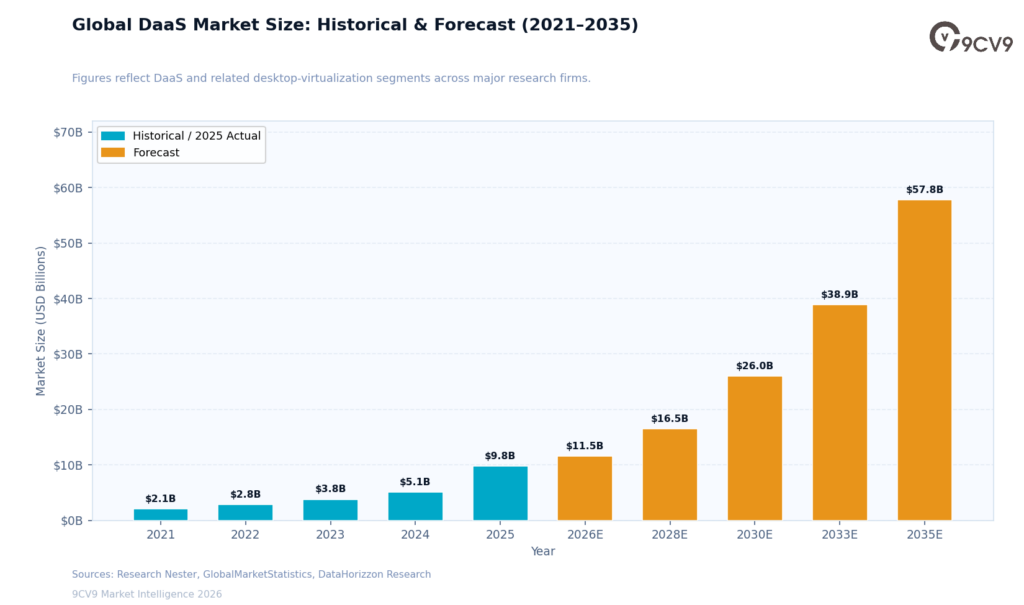Click the '$38.9B' value label
The width and height of the screenshot is (1024, 605).
click(x=840, y=295)
